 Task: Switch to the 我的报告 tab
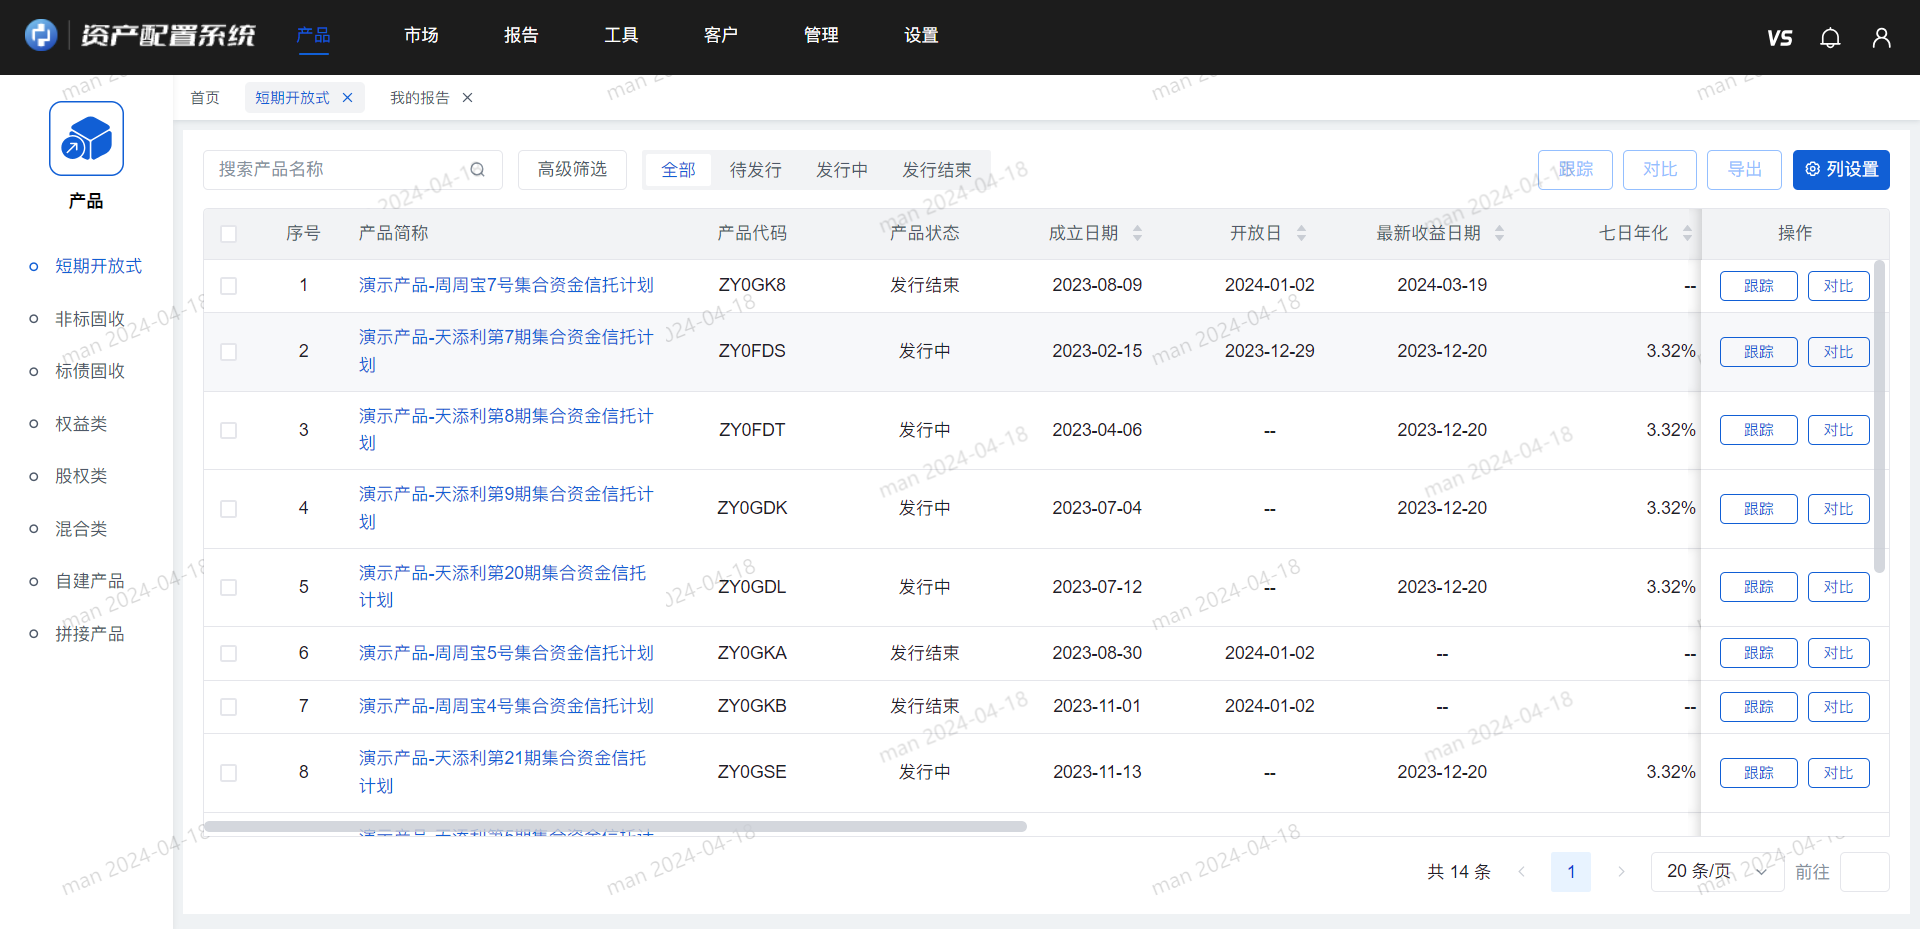[420, 98]
